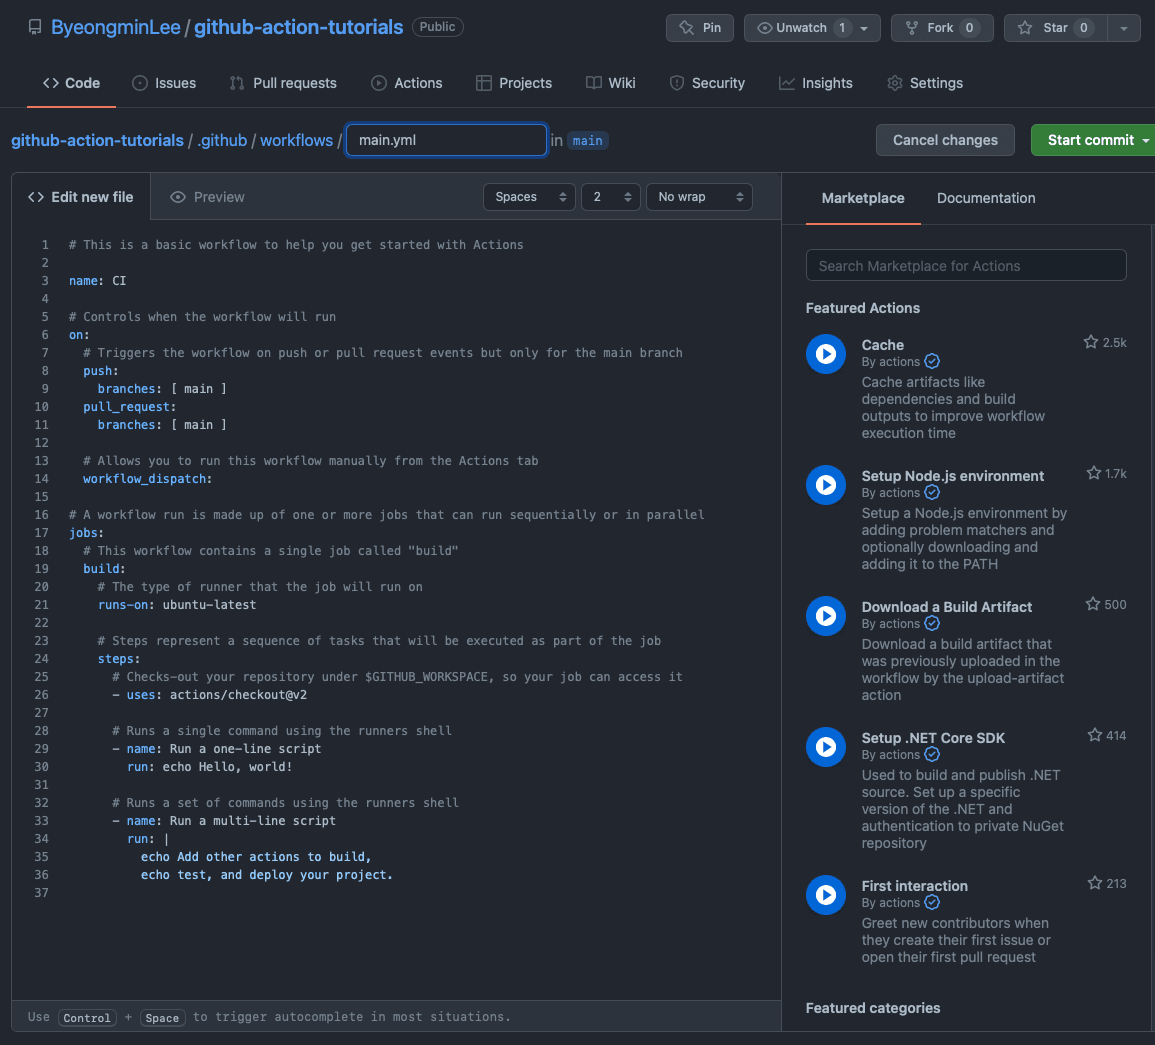The image size is (1155, 1045).
Task: Click ByeongminLee owner link
Action: coord(116,27)
